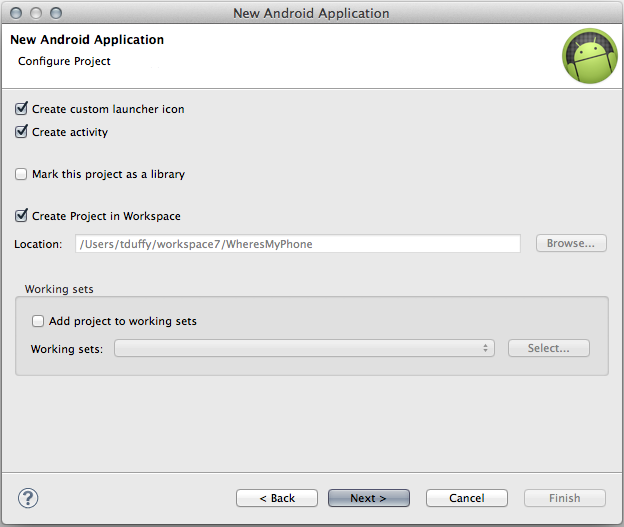
Task: Open the working sets Select... dialog
Action: pyautogui.click(x=548, y=348)
